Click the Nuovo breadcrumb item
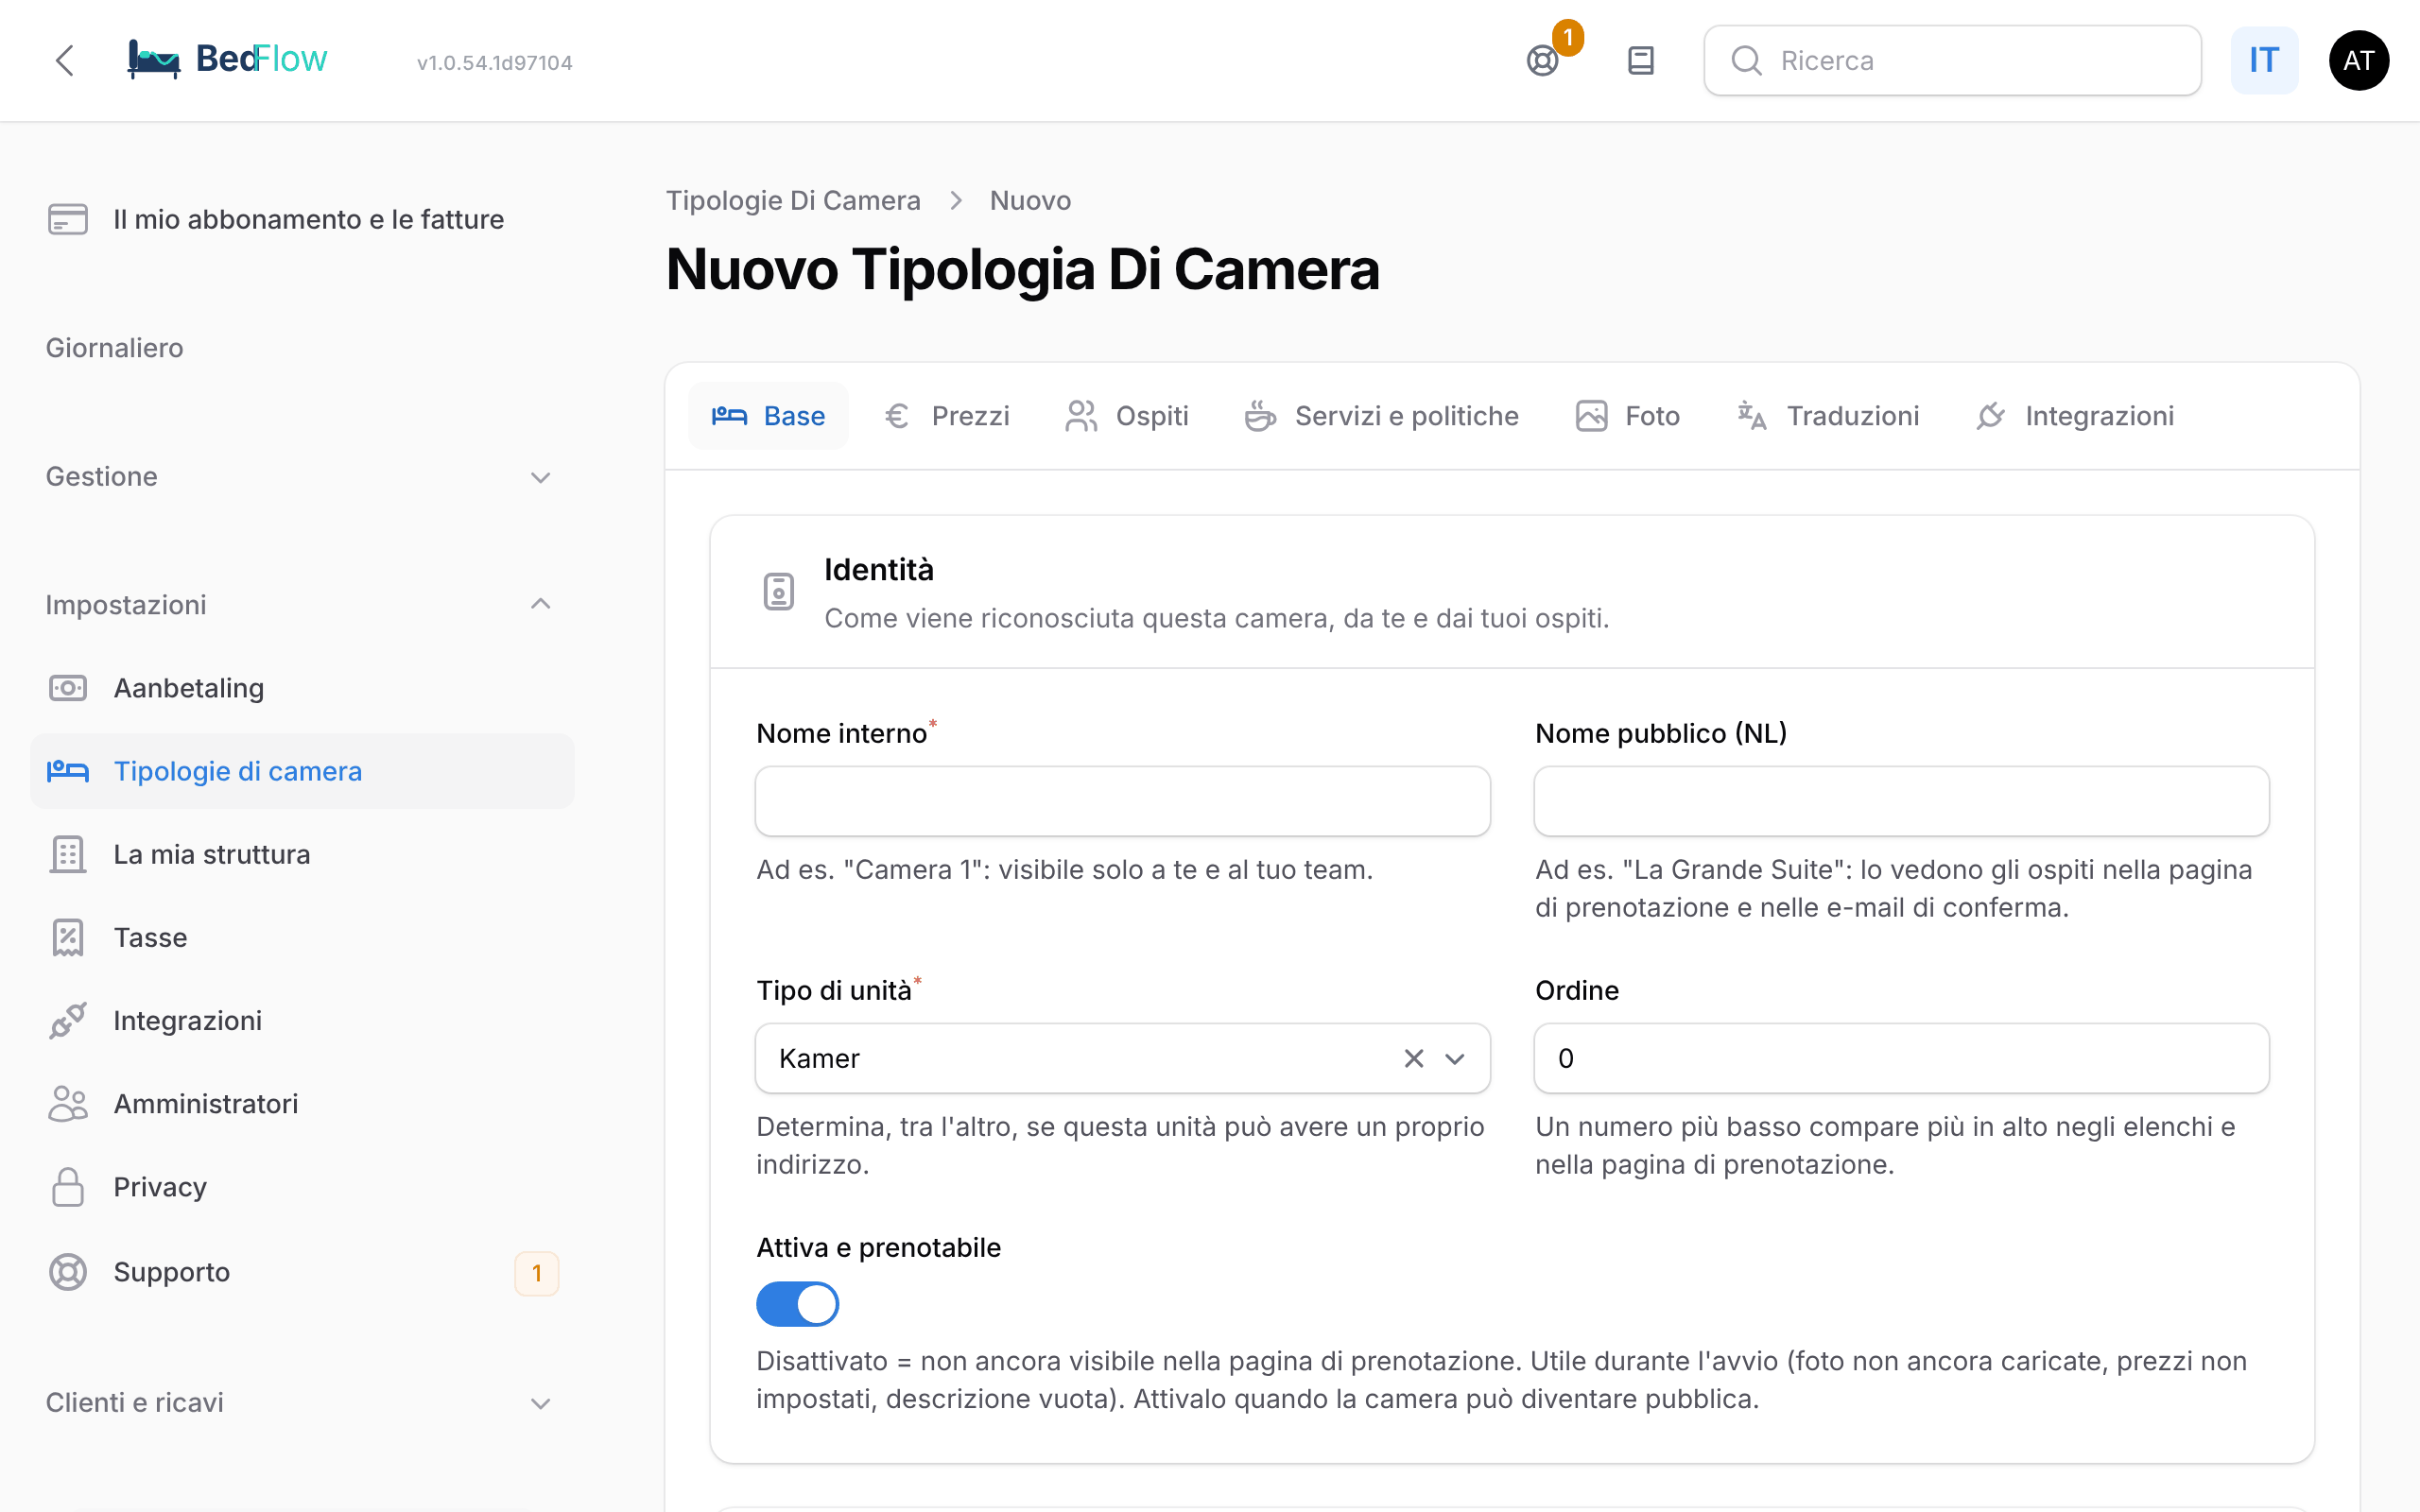Viewport: 2420px width, 1512px height. click(1030, 200)
